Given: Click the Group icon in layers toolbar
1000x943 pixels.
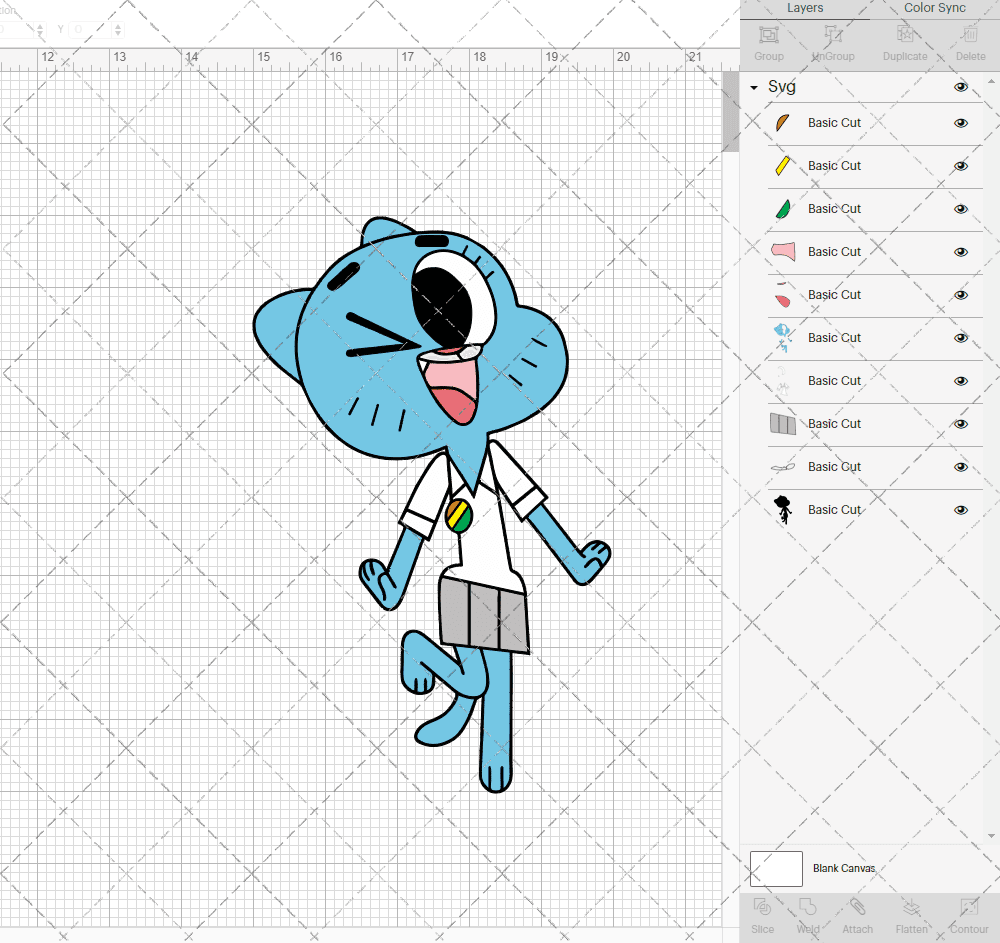Looking at the screenshot, I should (x=768, y=34).
